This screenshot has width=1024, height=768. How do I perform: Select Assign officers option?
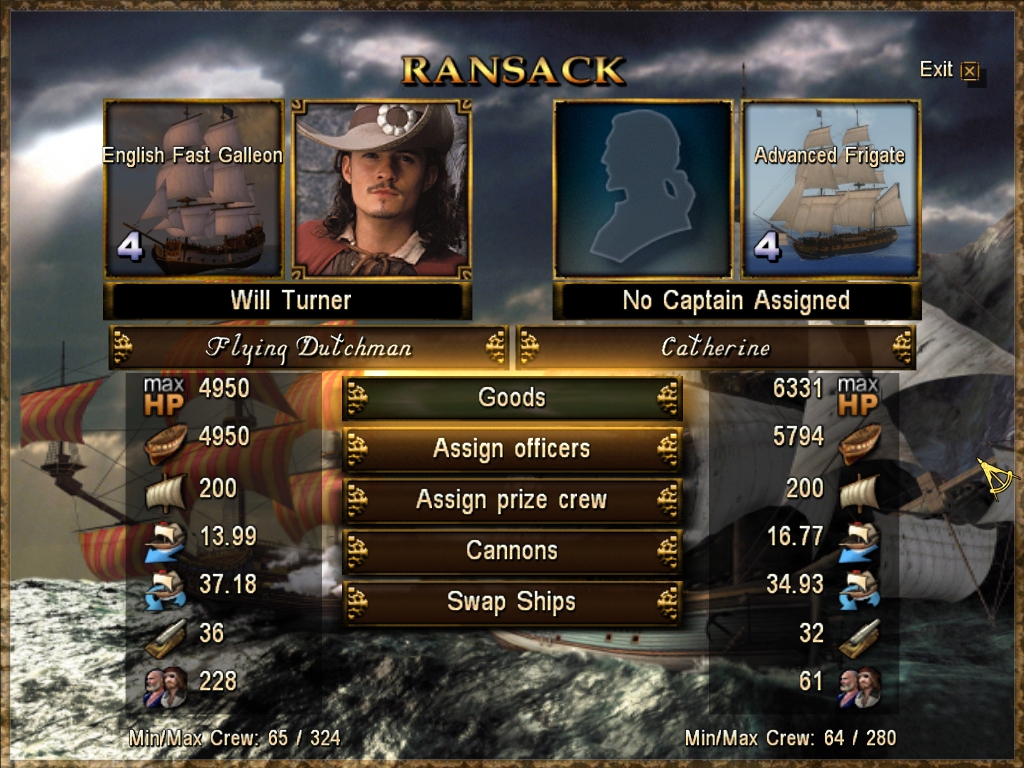tap(512, 449)
